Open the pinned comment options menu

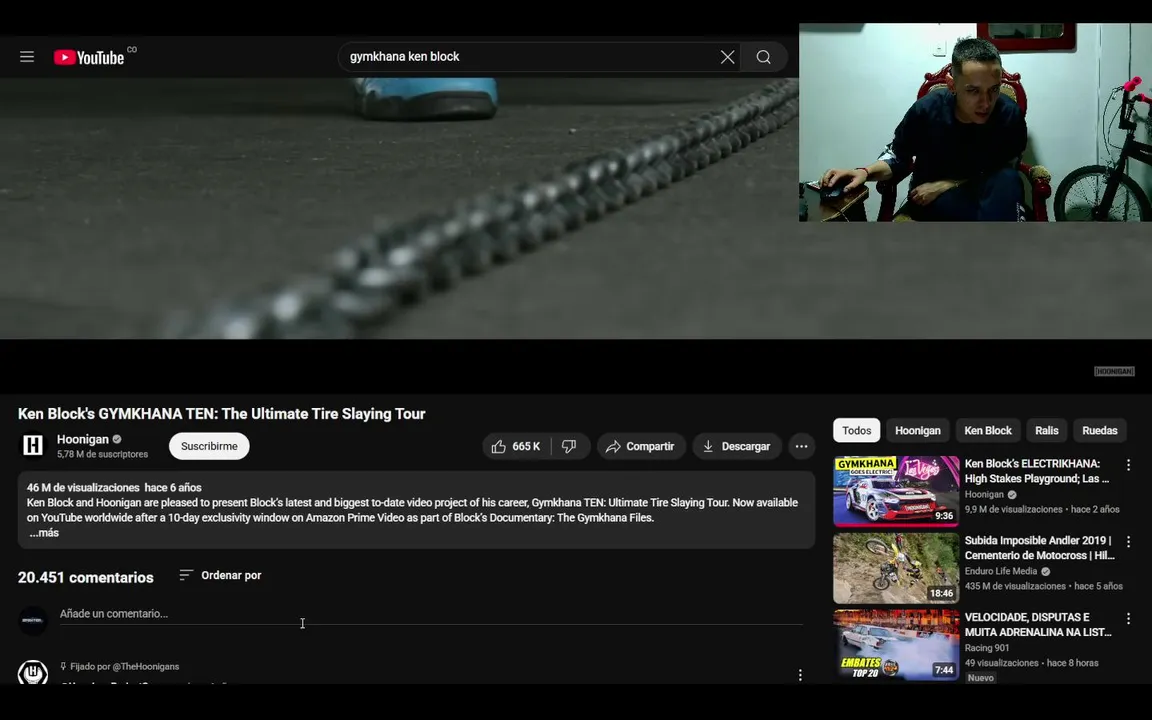[800, 674]
